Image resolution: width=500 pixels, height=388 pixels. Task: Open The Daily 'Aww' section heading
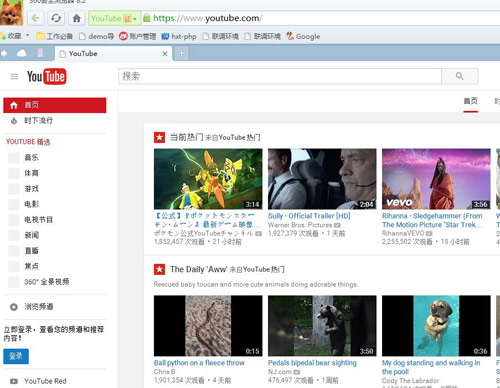(199, 269)
